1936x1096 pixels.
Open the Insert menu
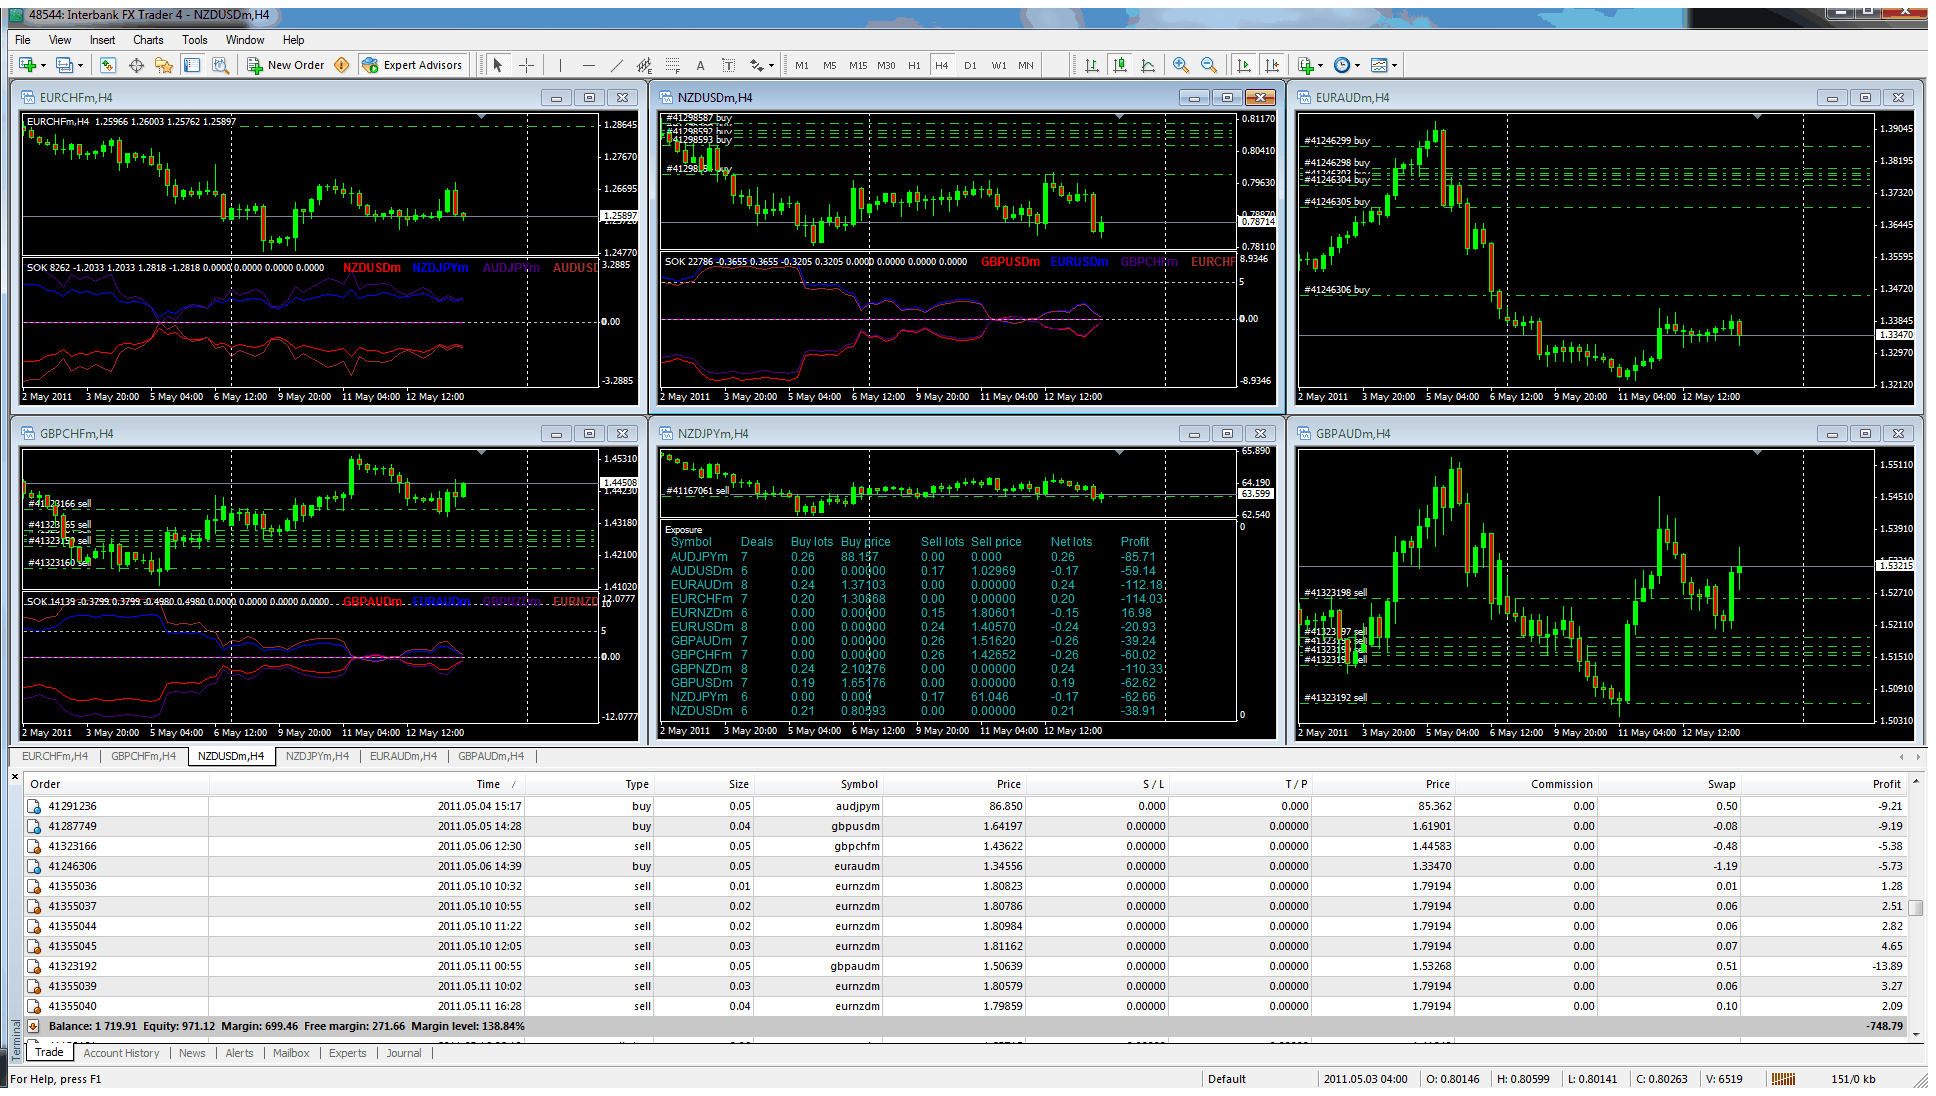[x=102, y=40]
